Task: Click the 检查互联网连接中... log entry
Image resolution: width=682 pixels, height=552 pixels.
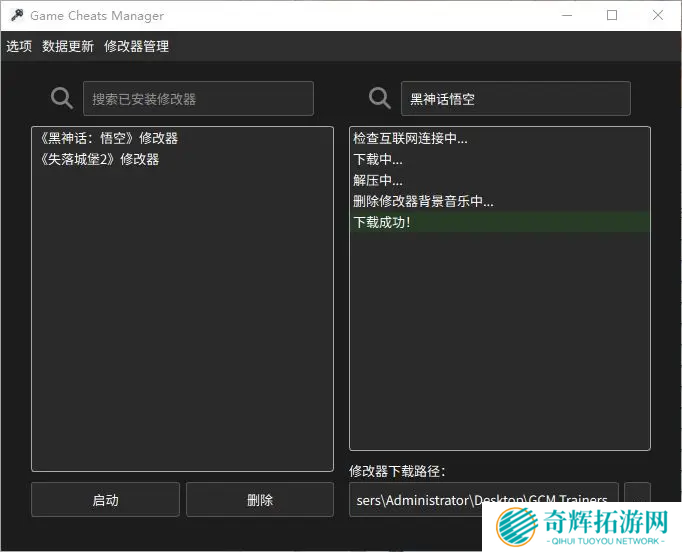Action: point(410,138)
